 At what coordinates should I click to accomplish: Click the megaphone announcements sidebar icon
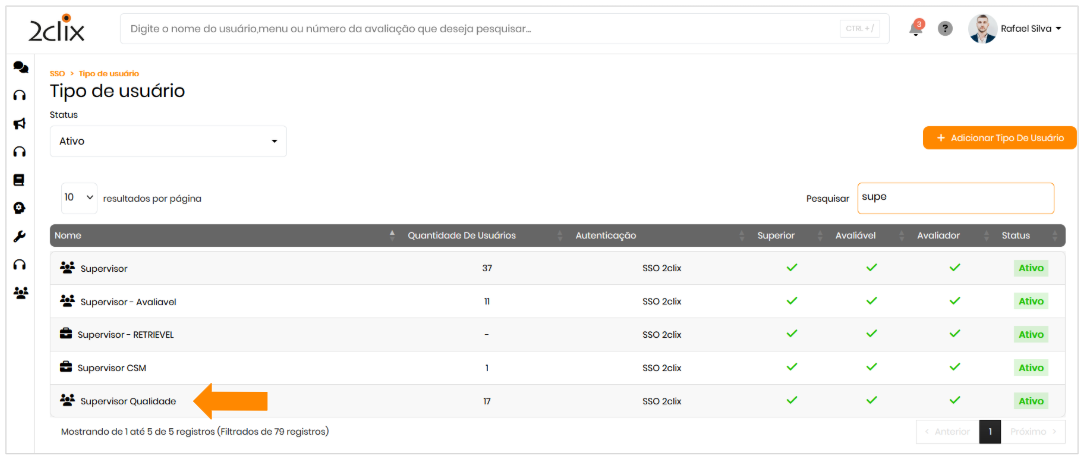coord(19,124)
